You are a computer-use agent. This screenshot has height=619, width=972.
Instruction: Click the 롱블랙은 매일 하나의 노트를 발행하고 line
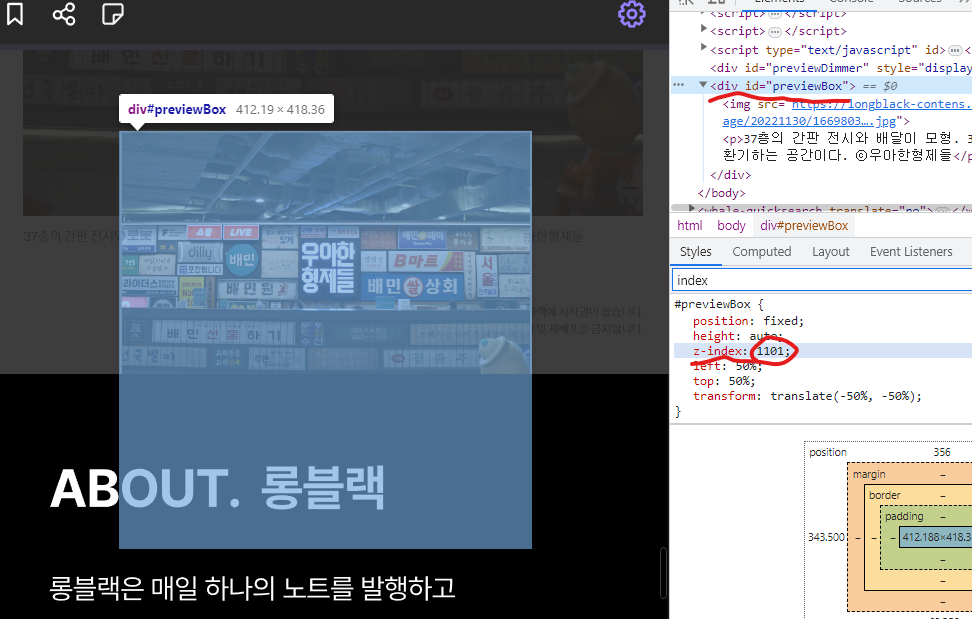point(252,588)
